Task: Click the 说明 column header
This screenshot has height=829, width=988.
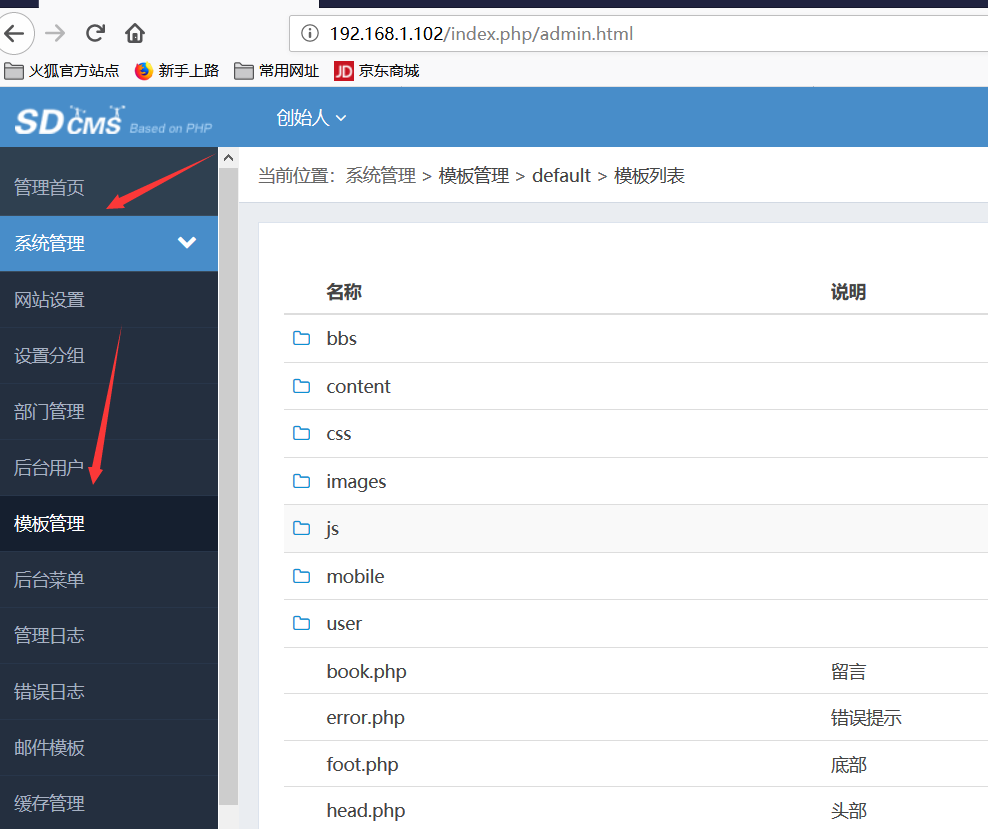Action: click(x=848, y=292)
